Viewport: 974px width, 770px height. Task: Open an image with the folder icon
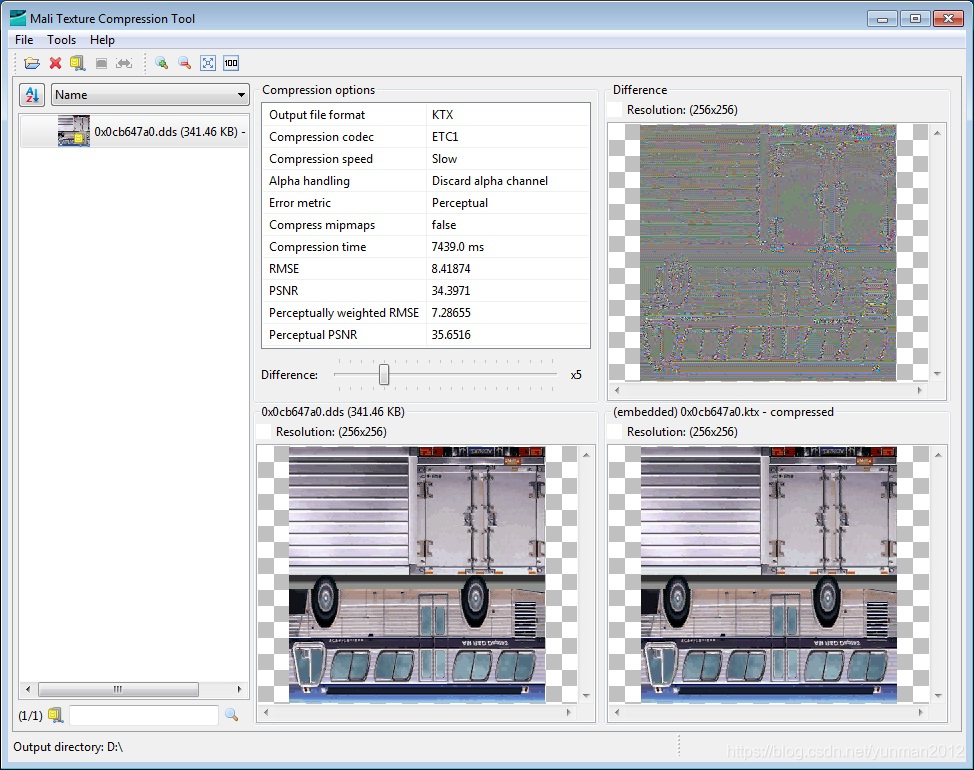[32, 63]
